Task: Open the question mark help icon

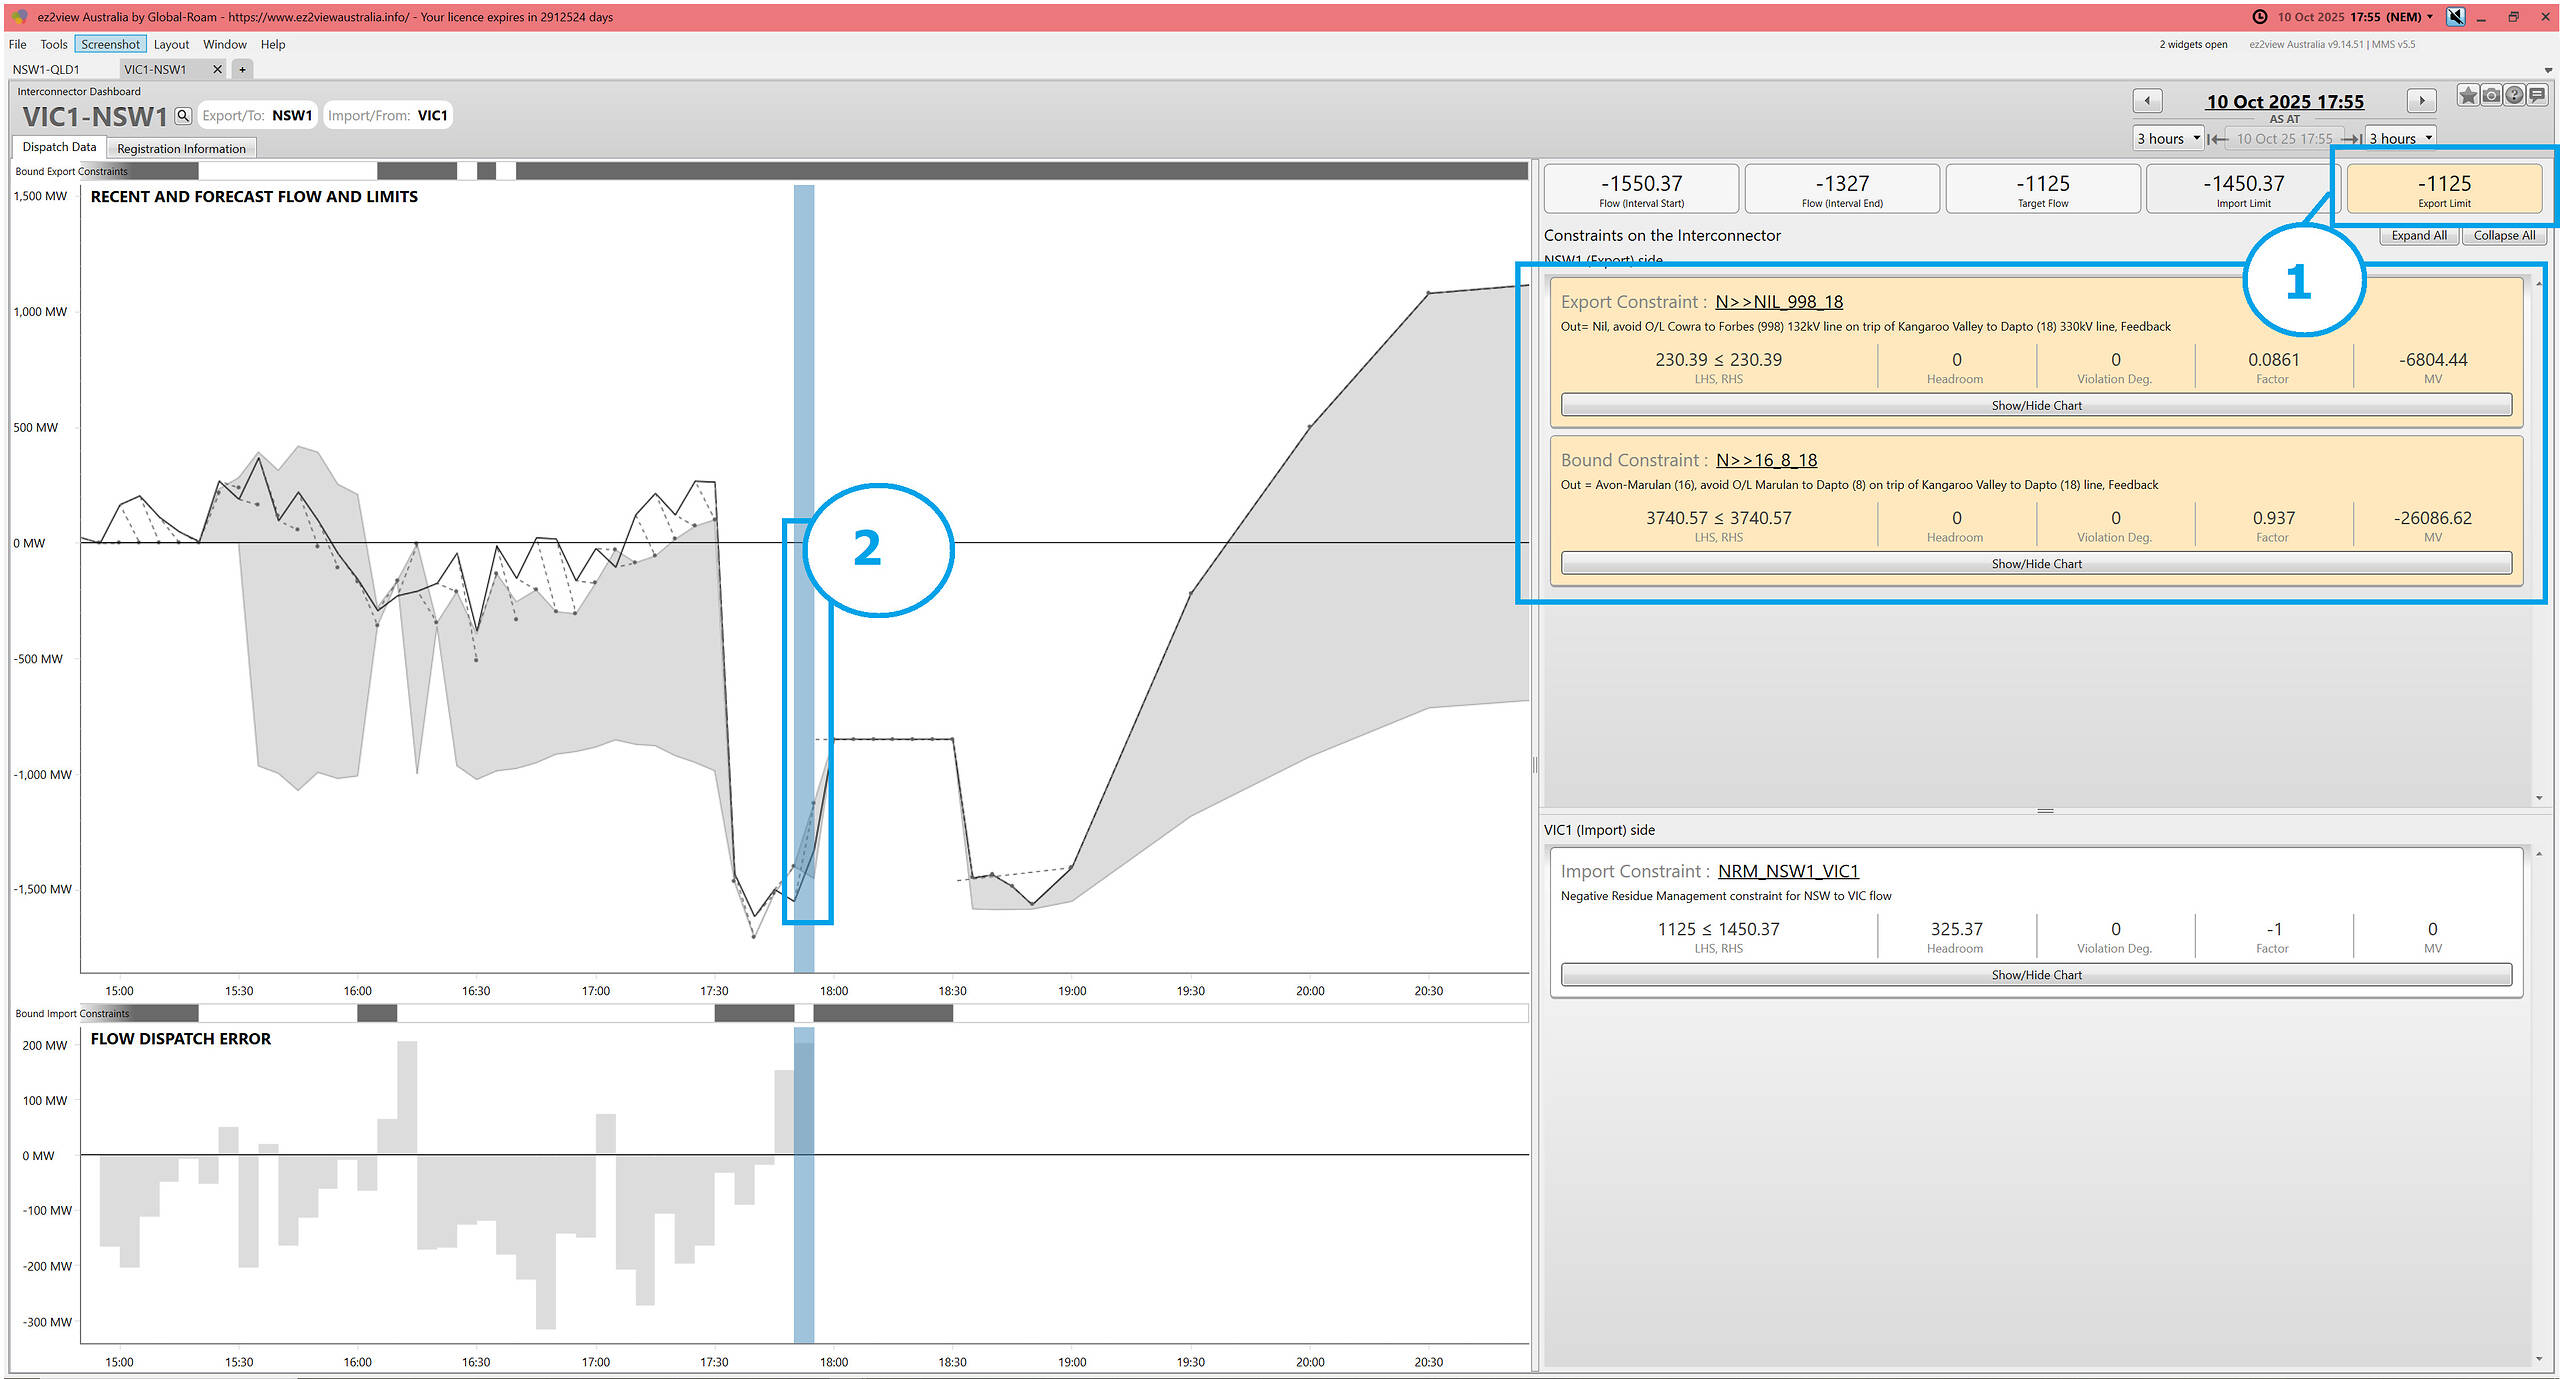Action: tap(2514, 95)
